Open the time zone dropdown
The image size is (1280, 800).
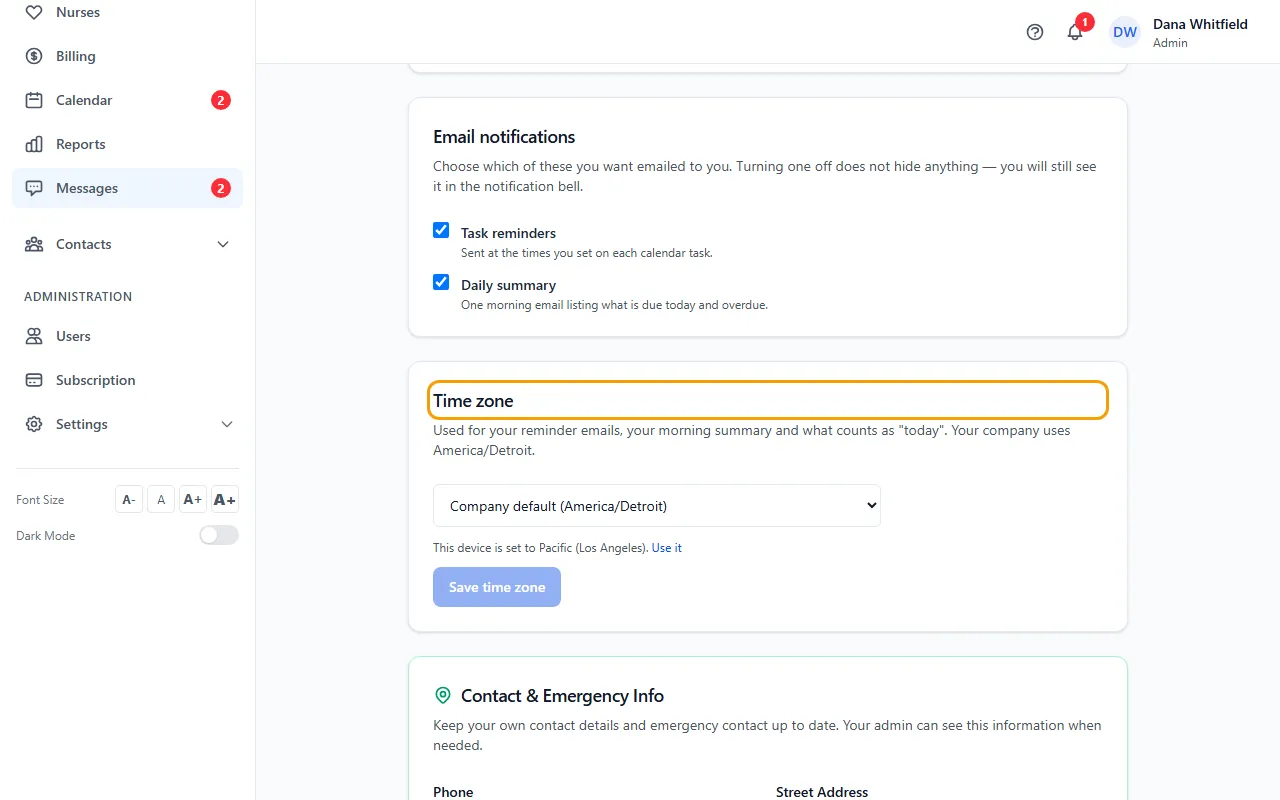pos(657,506)
